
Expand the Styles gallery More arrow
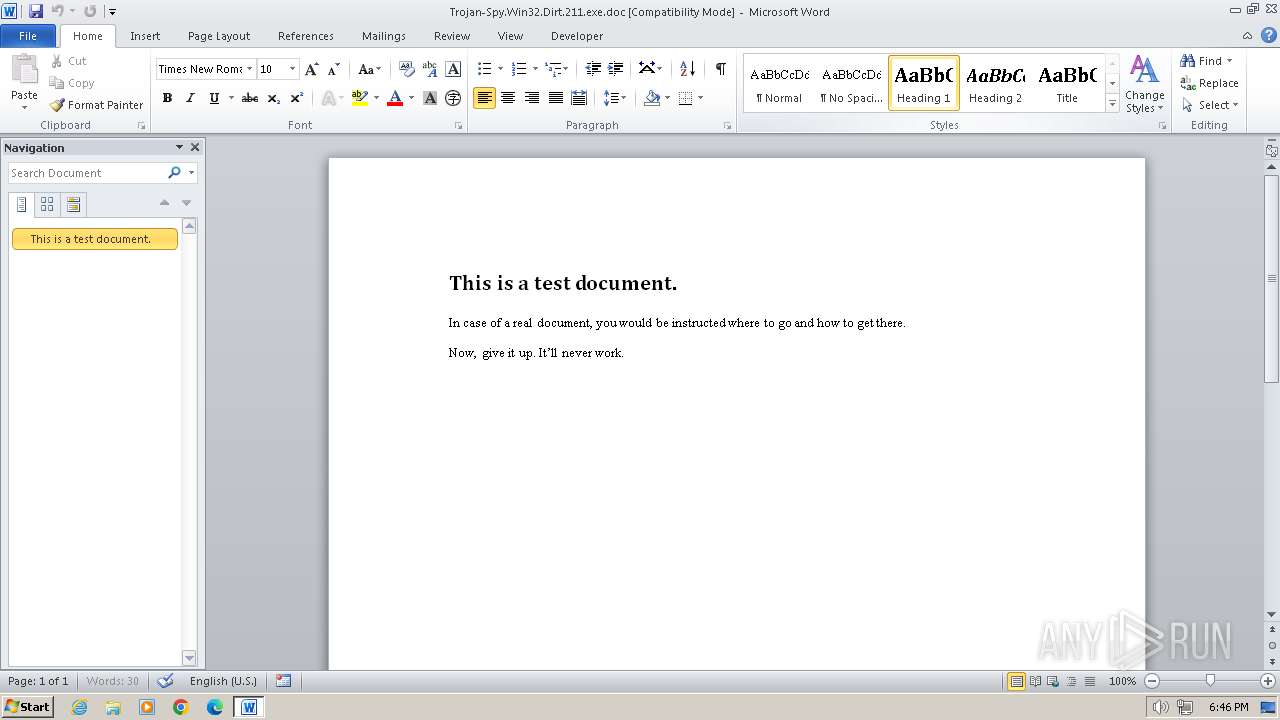[1112, 103]
